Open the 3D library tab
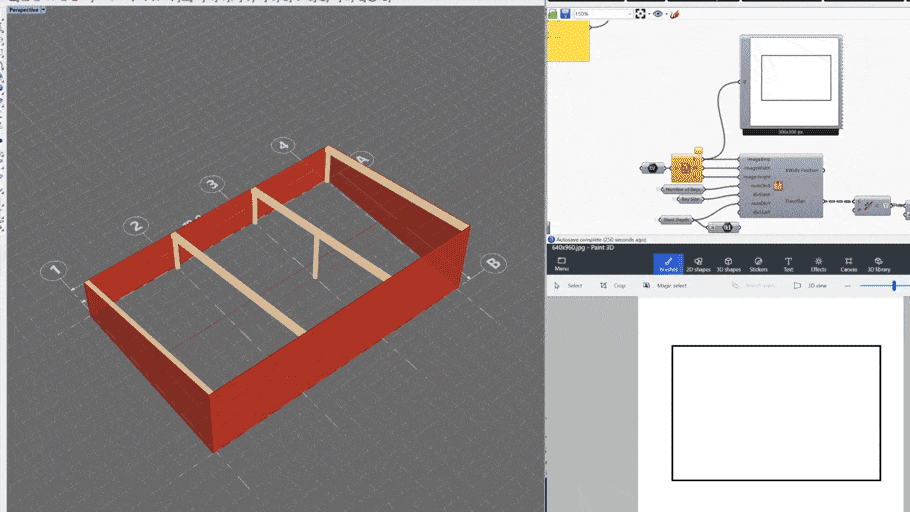910x512 pixels. (879, 264)
